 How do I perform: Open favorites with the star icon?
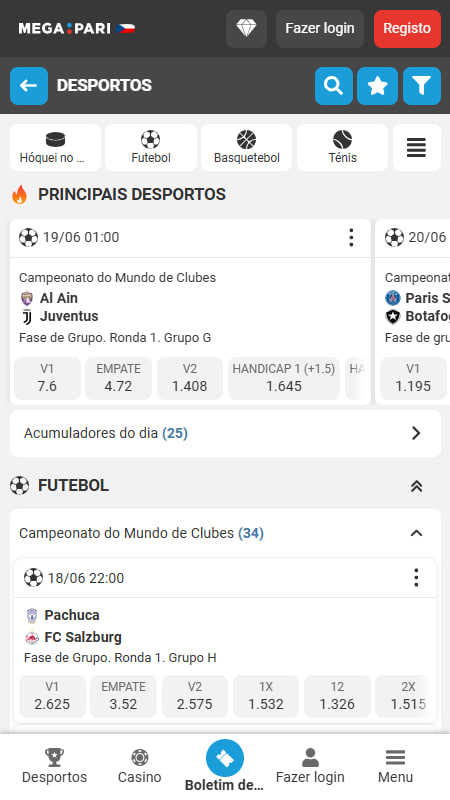click(x=378, y=86)
